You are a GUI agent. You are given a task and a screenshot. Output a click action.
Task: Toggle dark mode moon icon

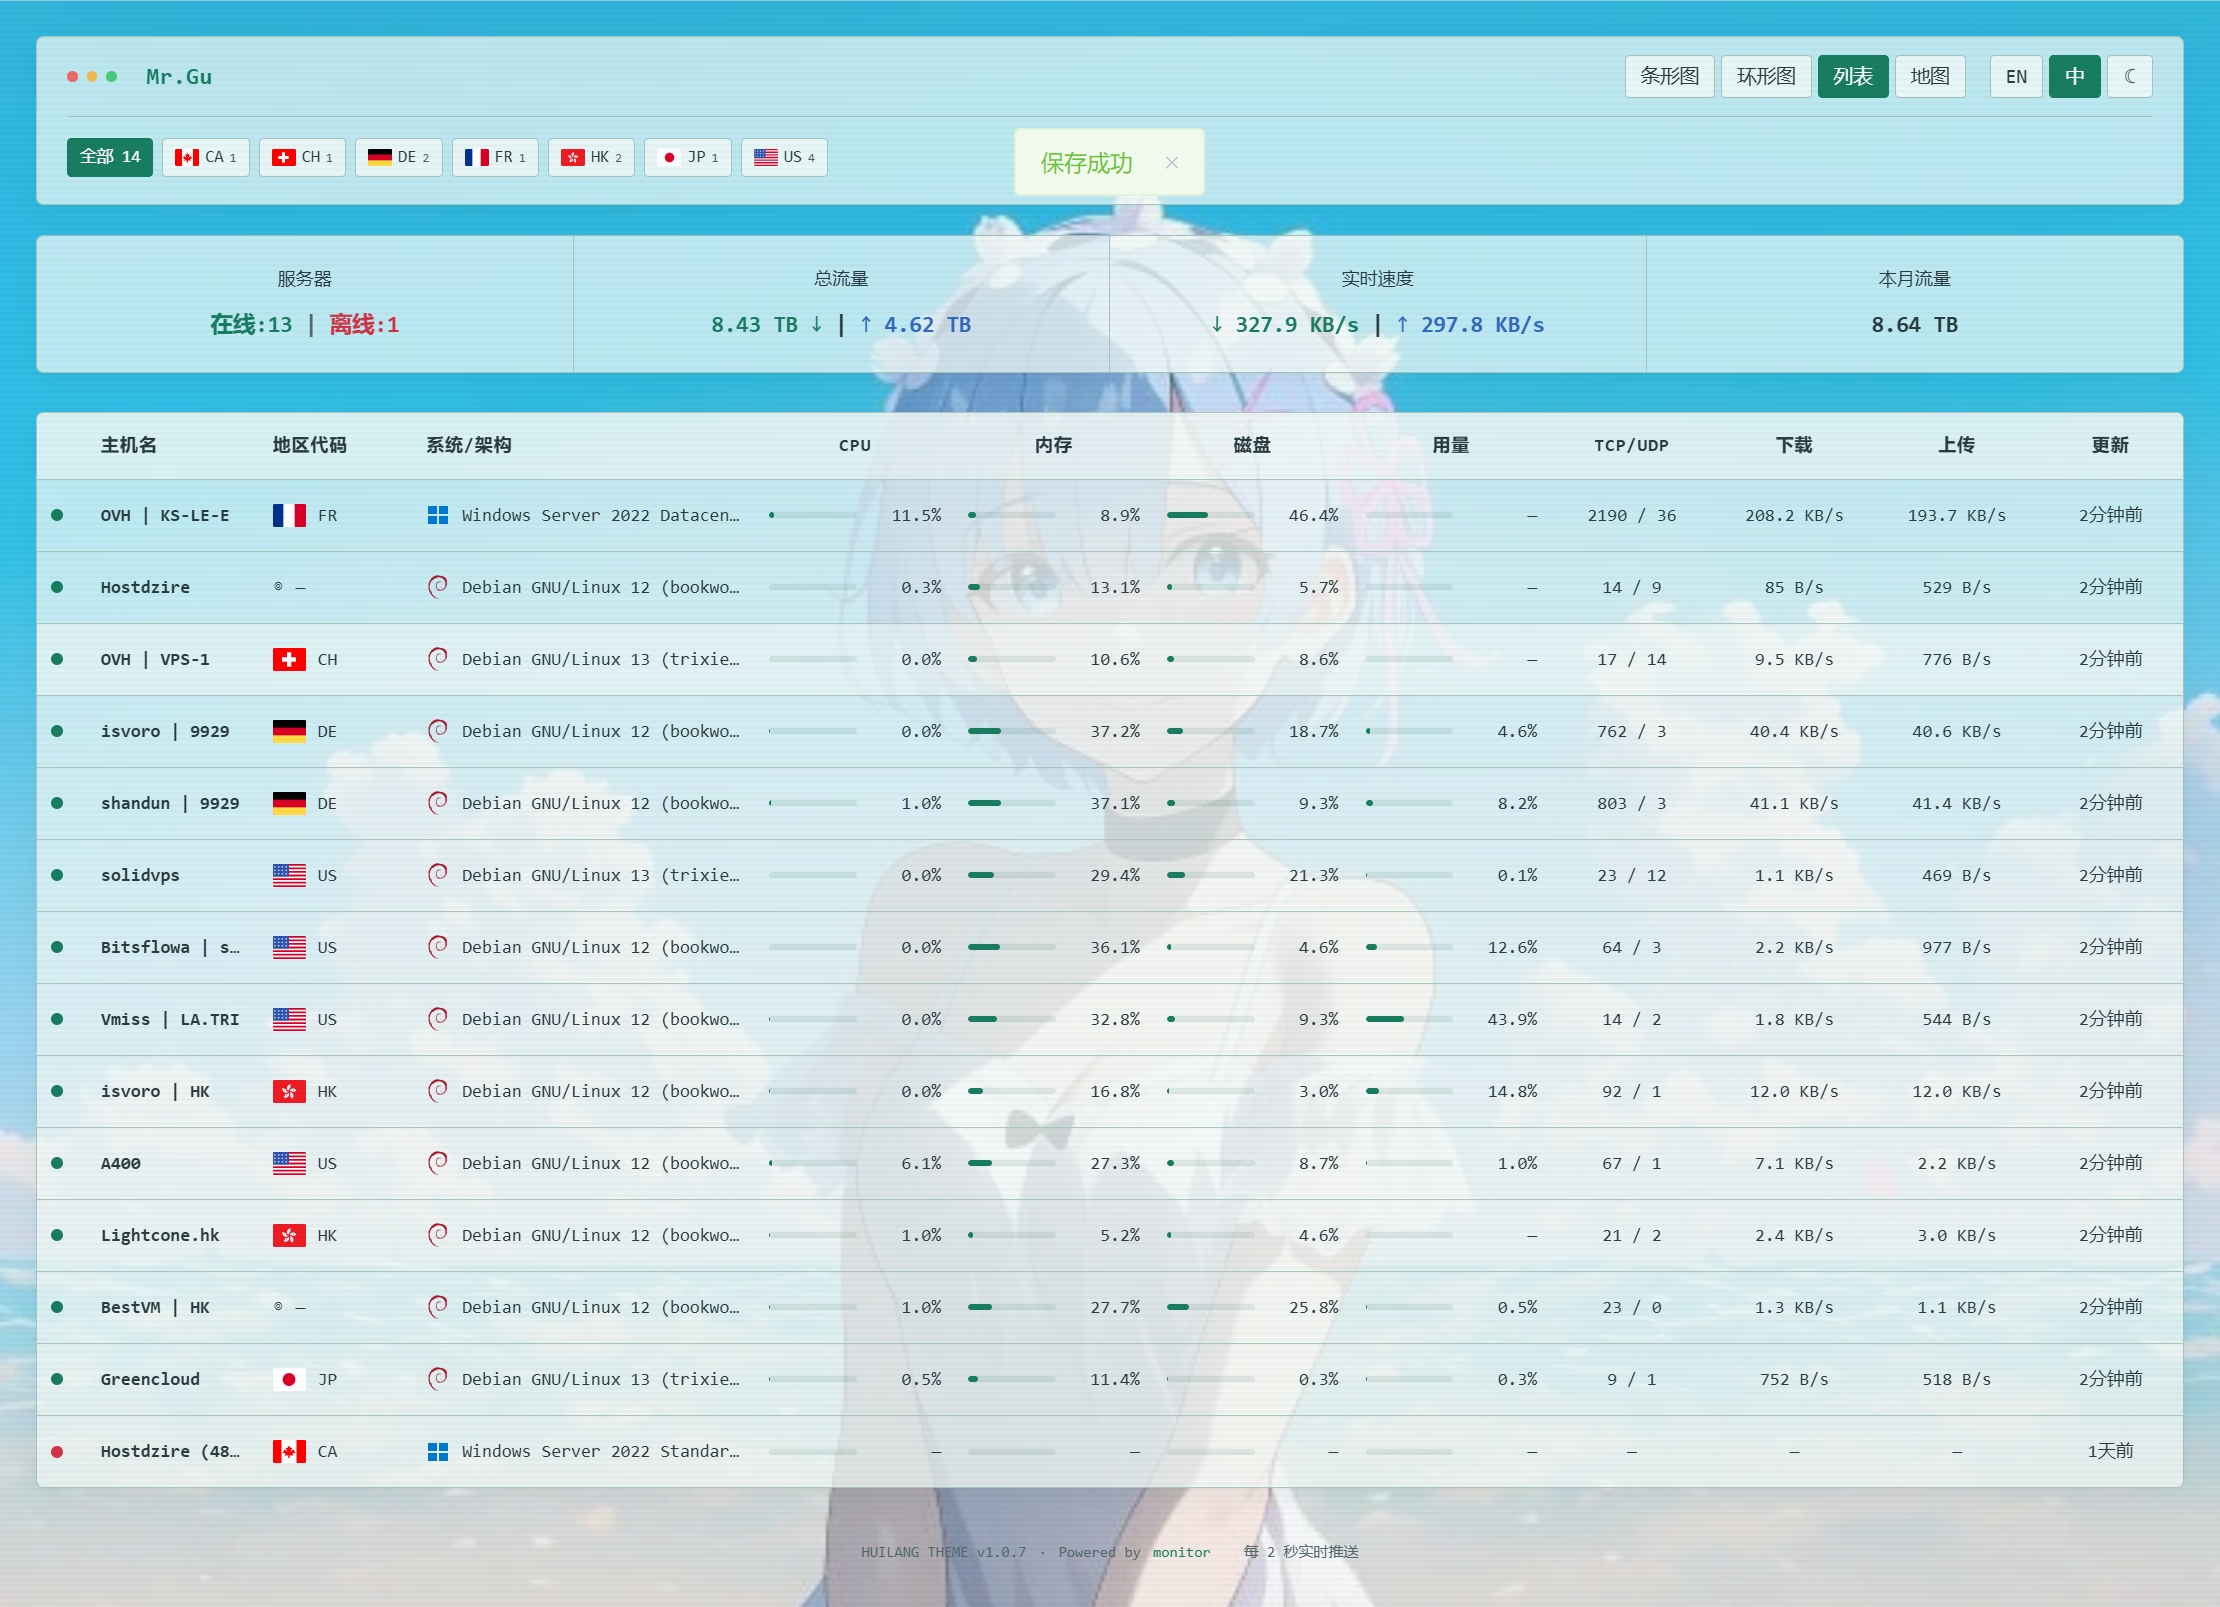coord(2129,76)
